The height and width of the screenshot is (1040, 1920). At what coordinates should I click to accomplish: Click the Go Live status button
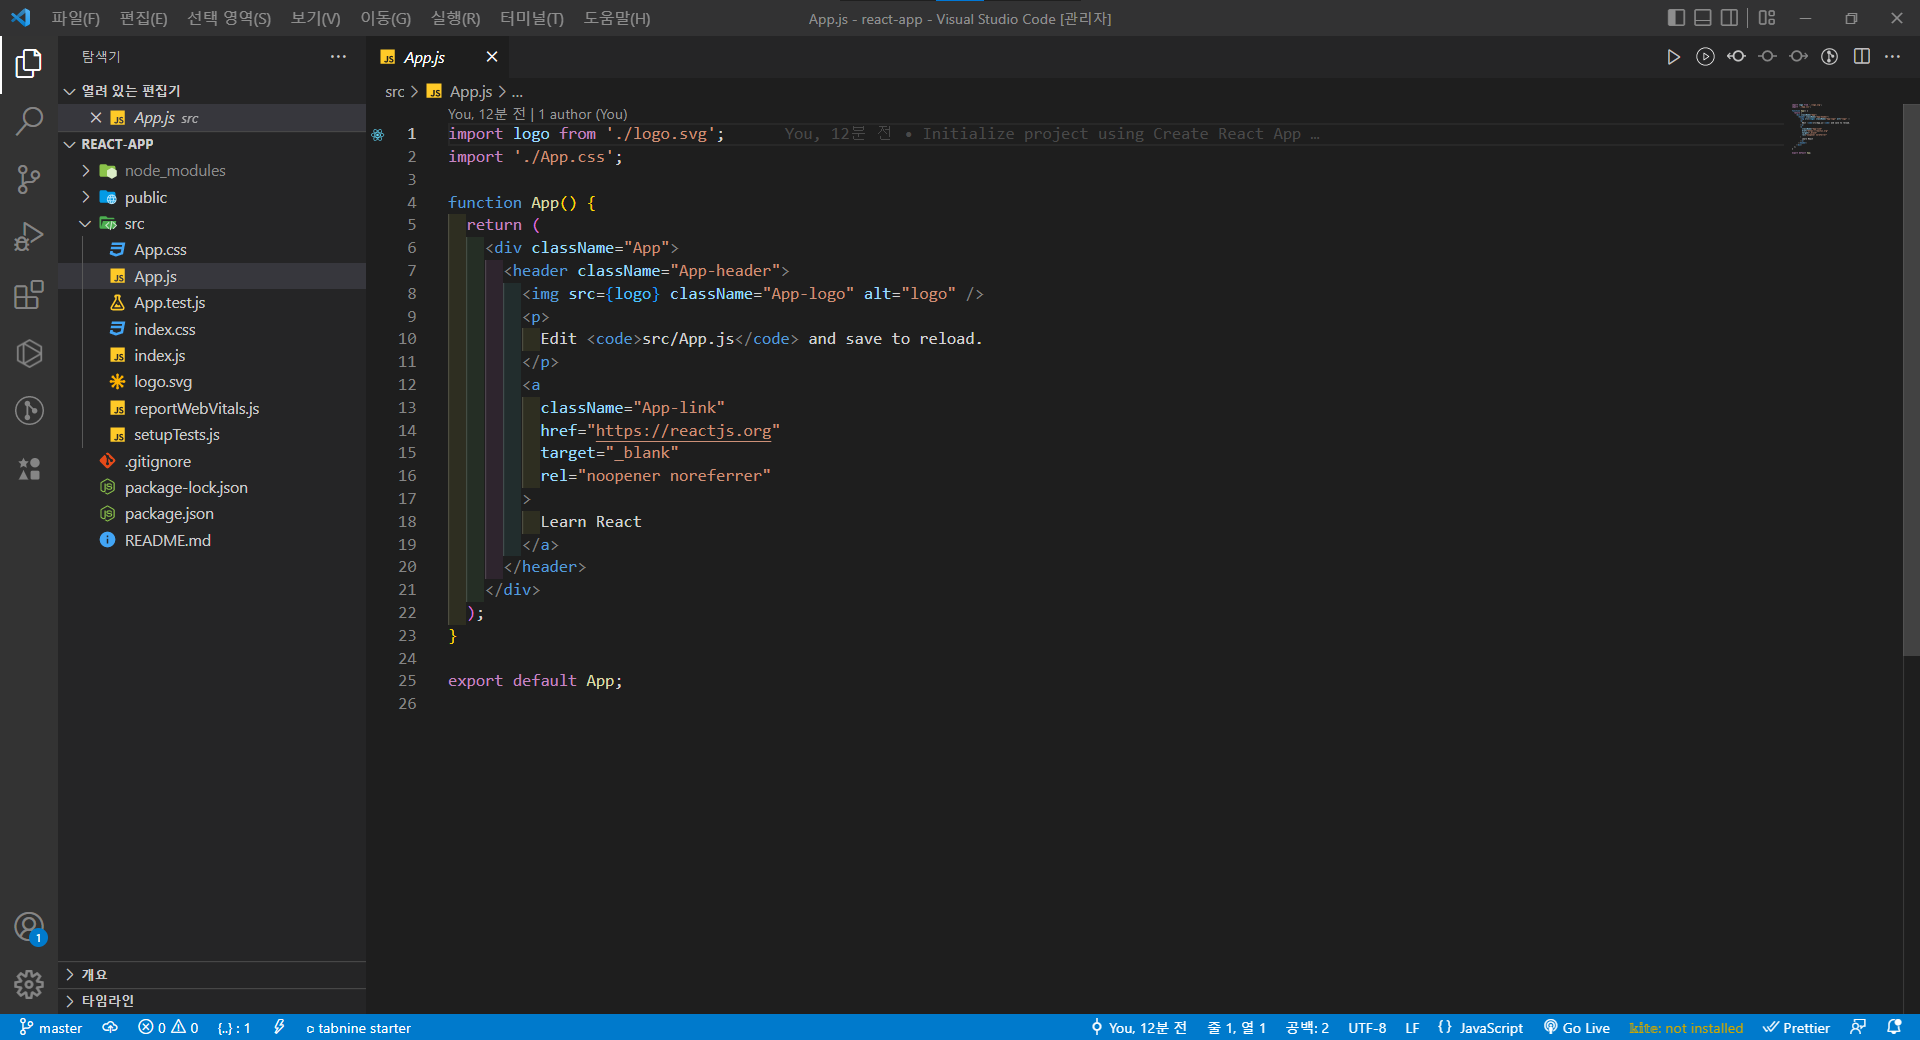(1577, 1028)
